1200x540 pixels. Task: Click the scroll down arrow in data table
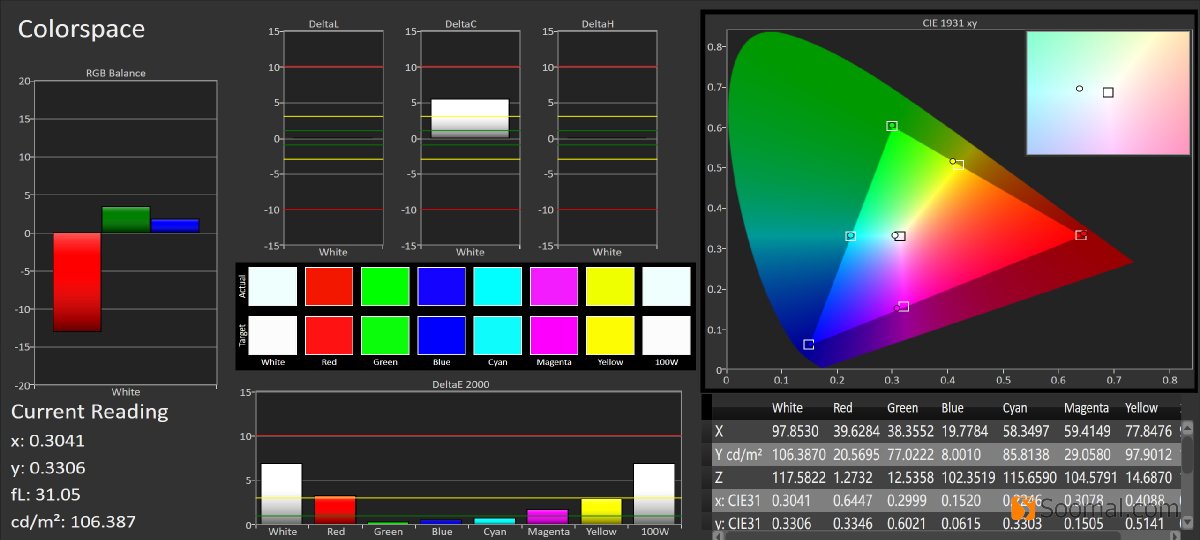point(1188,520)
